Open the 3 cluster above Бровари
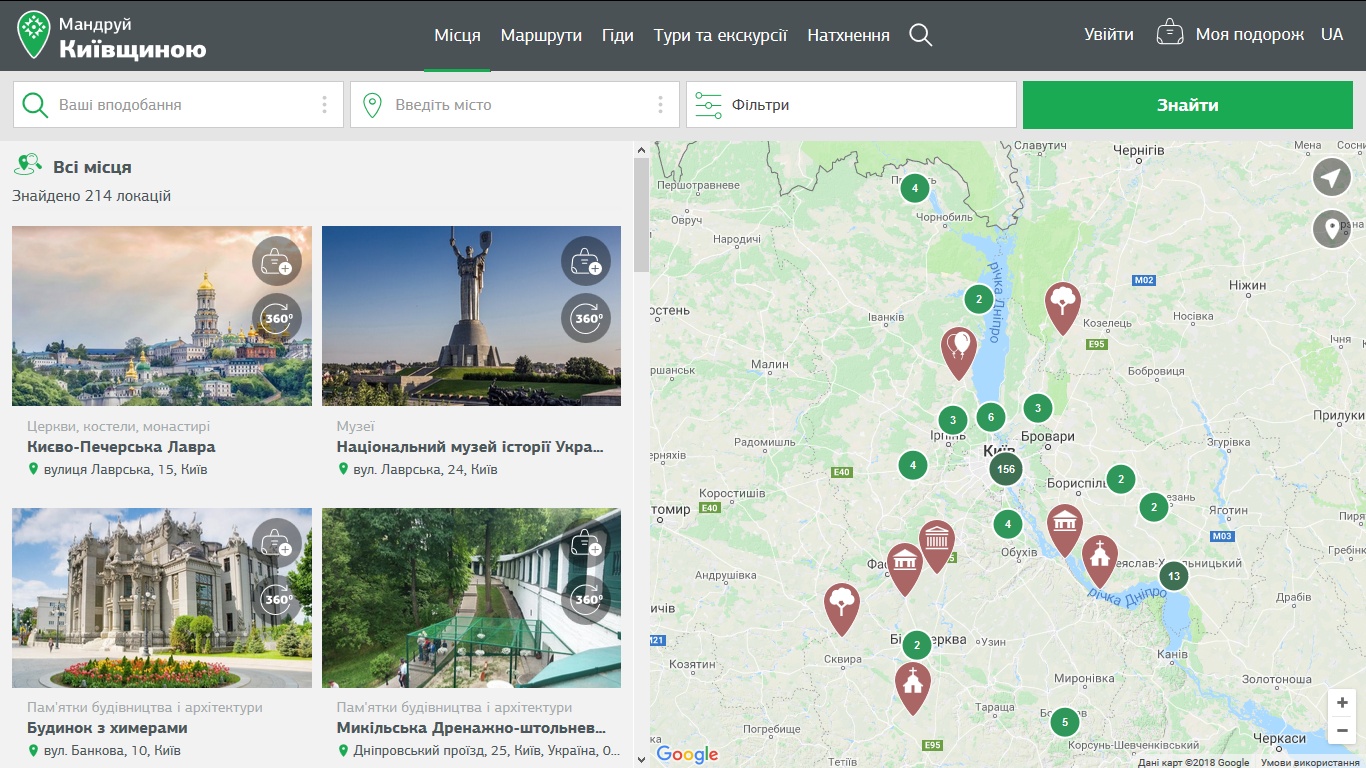The height and width of the screenshot is (768, 1366). [x=1038, y=407]
